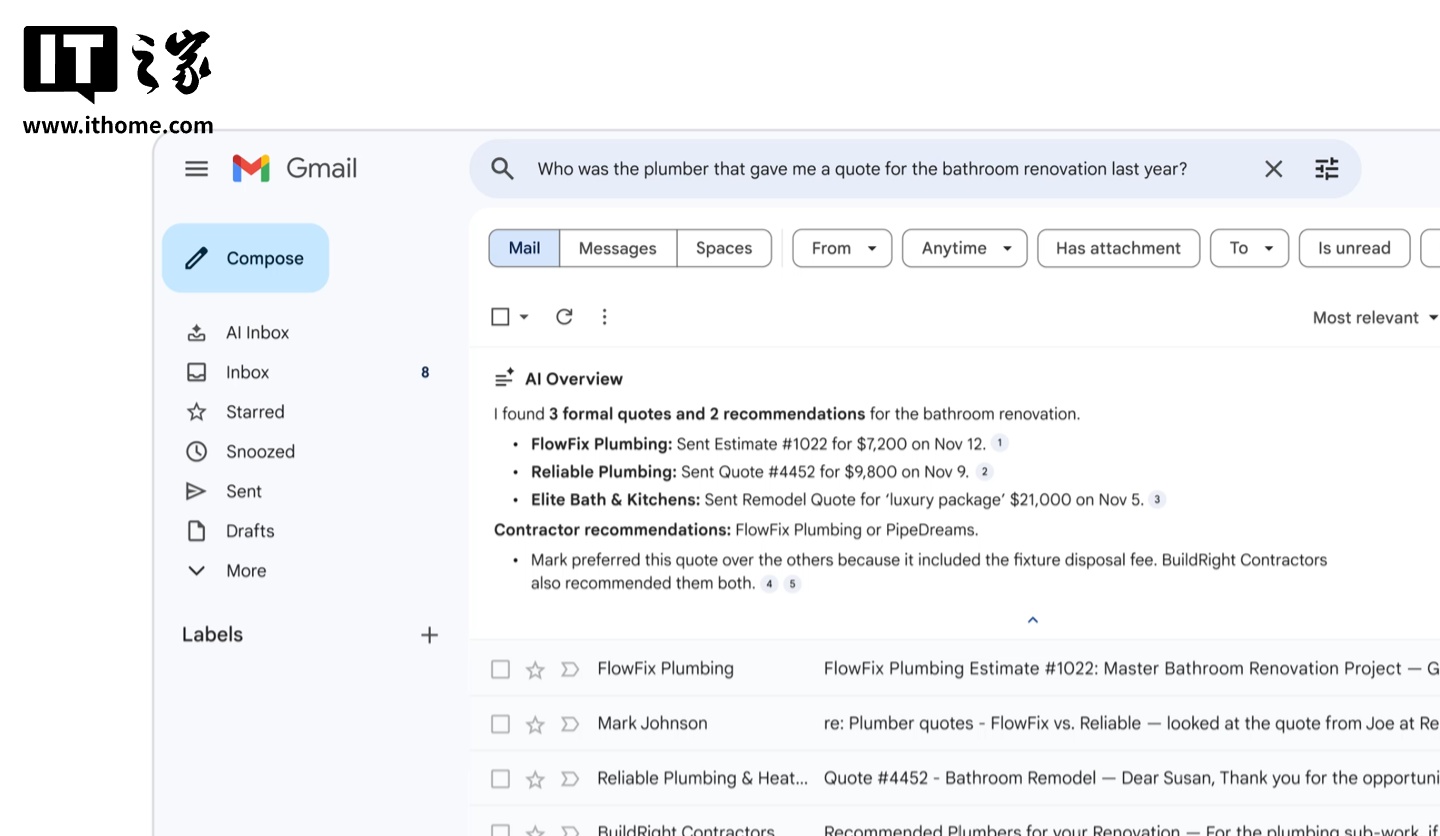Toggle the select-all conversations checkbox
Image resolution: width=1440 pixels, height=836 pixels.
click(x=500, y=316)
